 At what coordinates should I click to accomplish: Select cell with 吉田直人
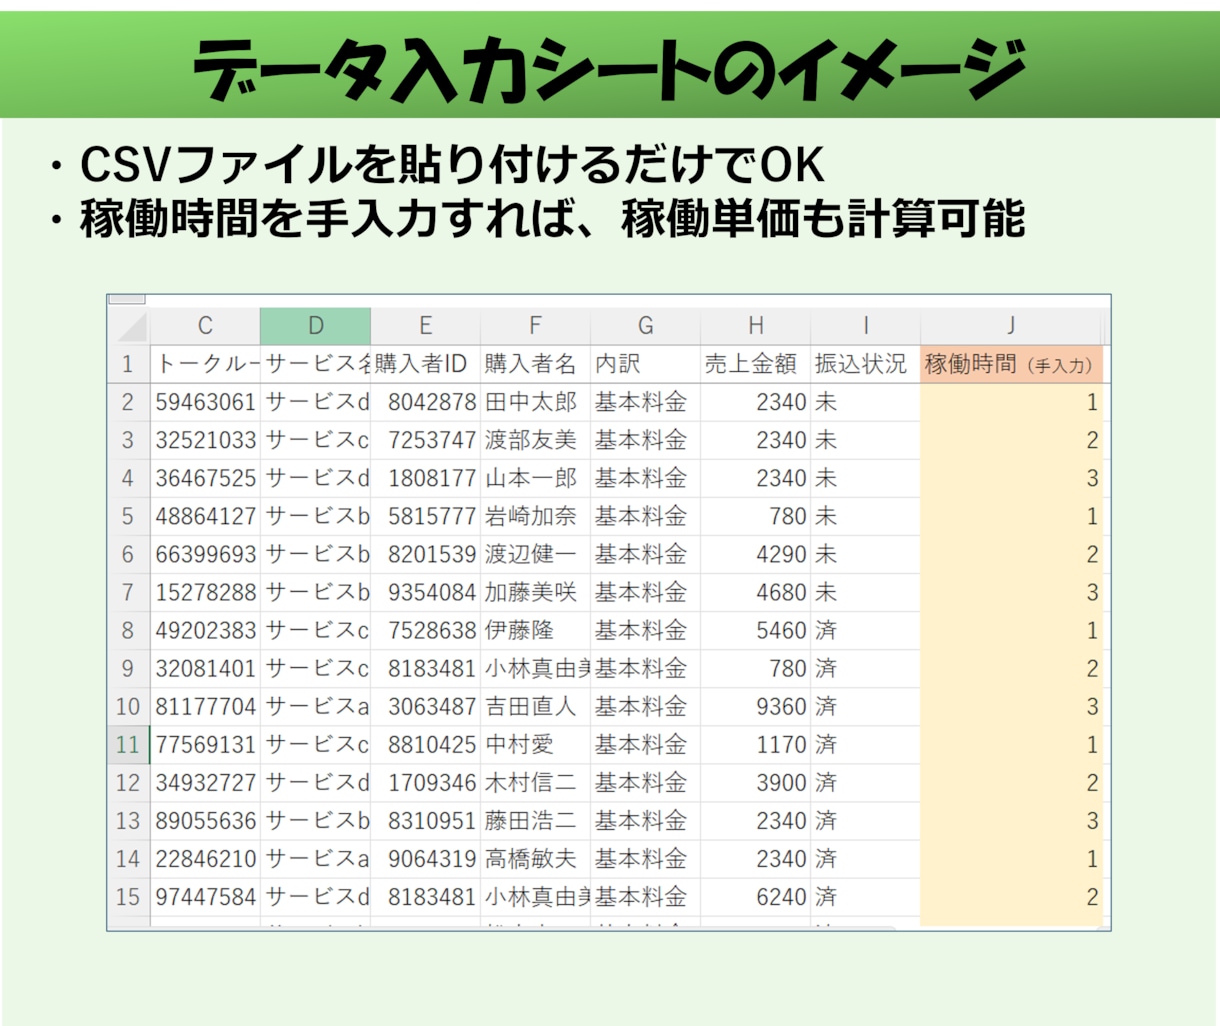pos(535,707)
